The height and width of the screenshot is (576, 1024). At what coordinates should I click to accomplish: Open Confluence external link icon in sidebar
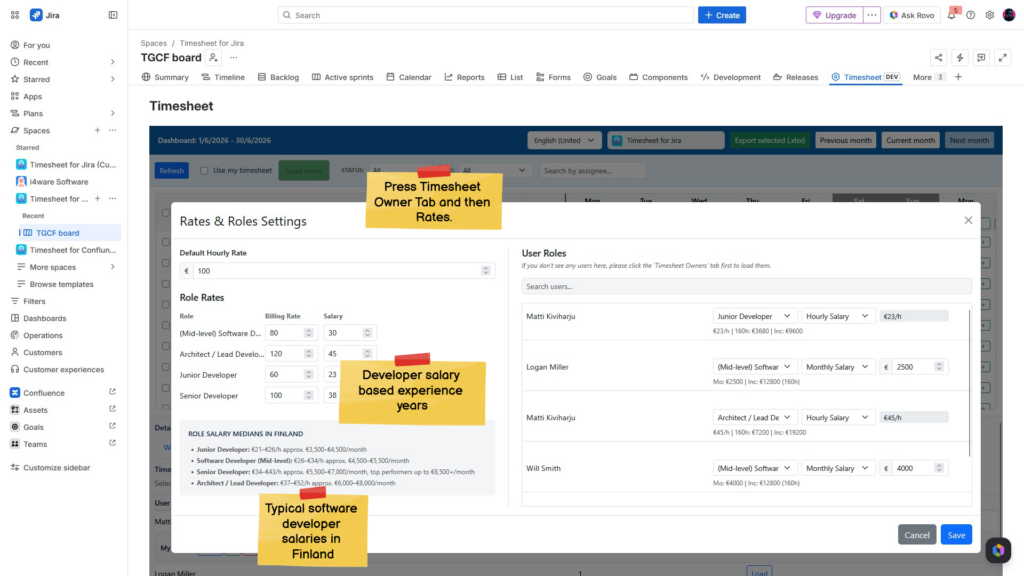[112, 392]
